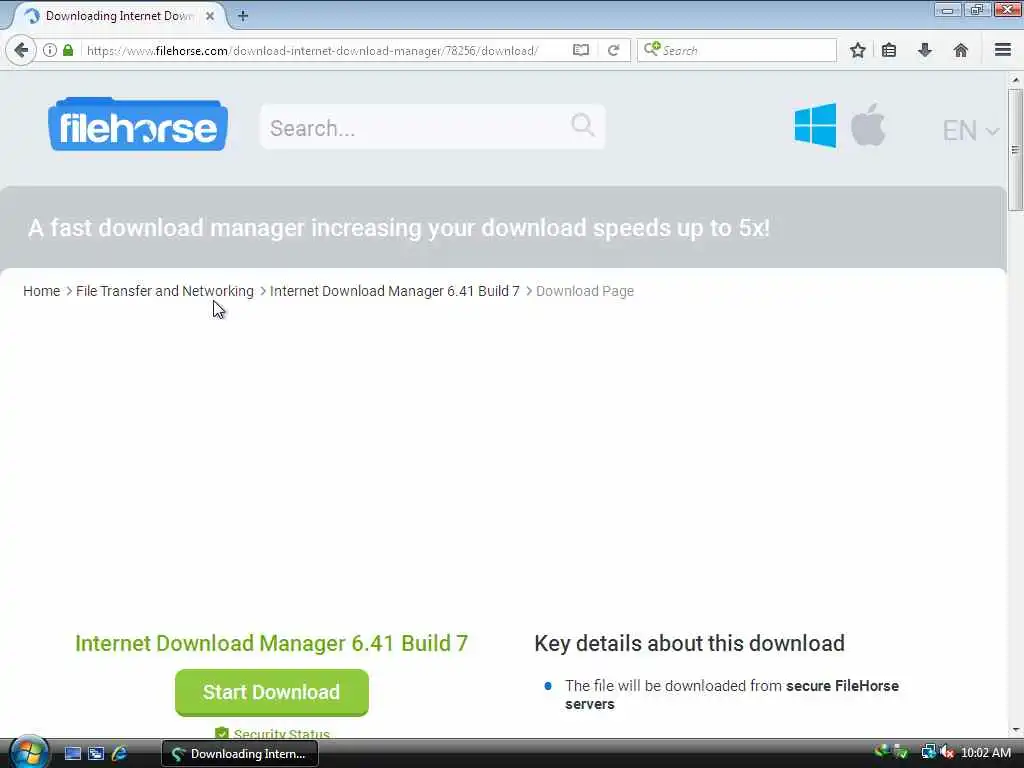Click the Security Status link
Screen dimensions: 1024x768
[x=281, y=734]
